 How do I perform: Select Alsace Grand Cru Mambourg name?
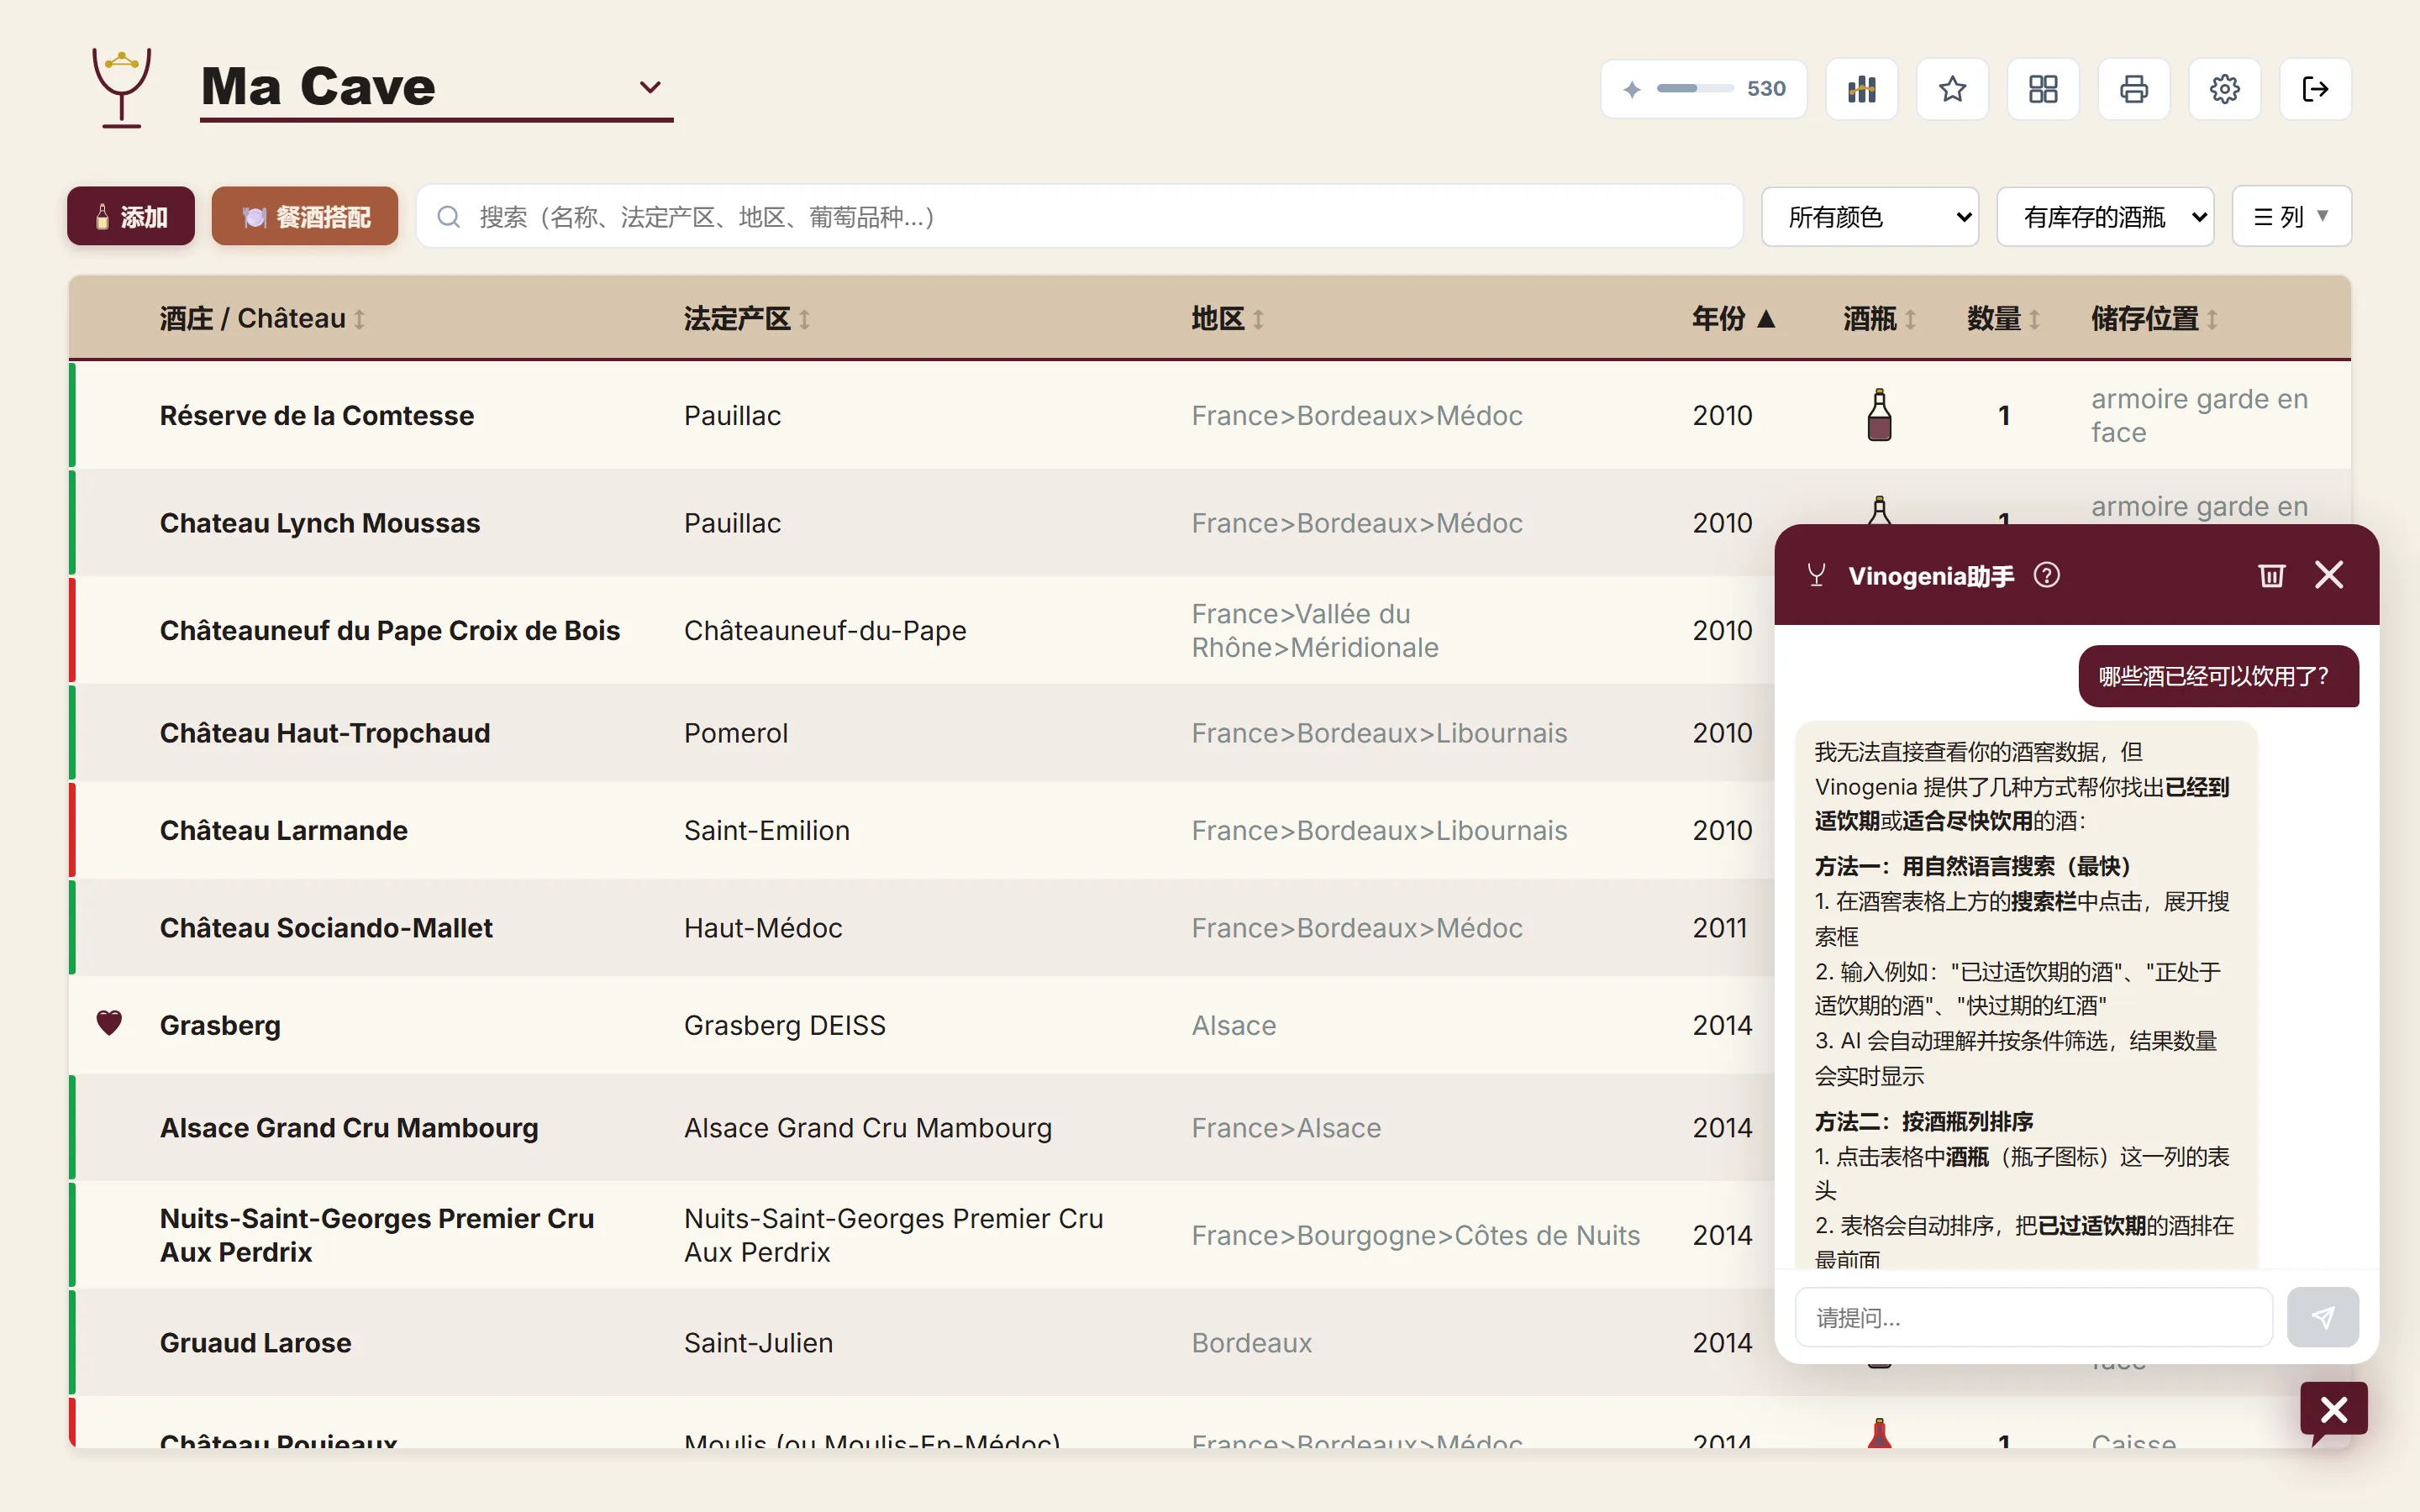[x=349, y=1128]
